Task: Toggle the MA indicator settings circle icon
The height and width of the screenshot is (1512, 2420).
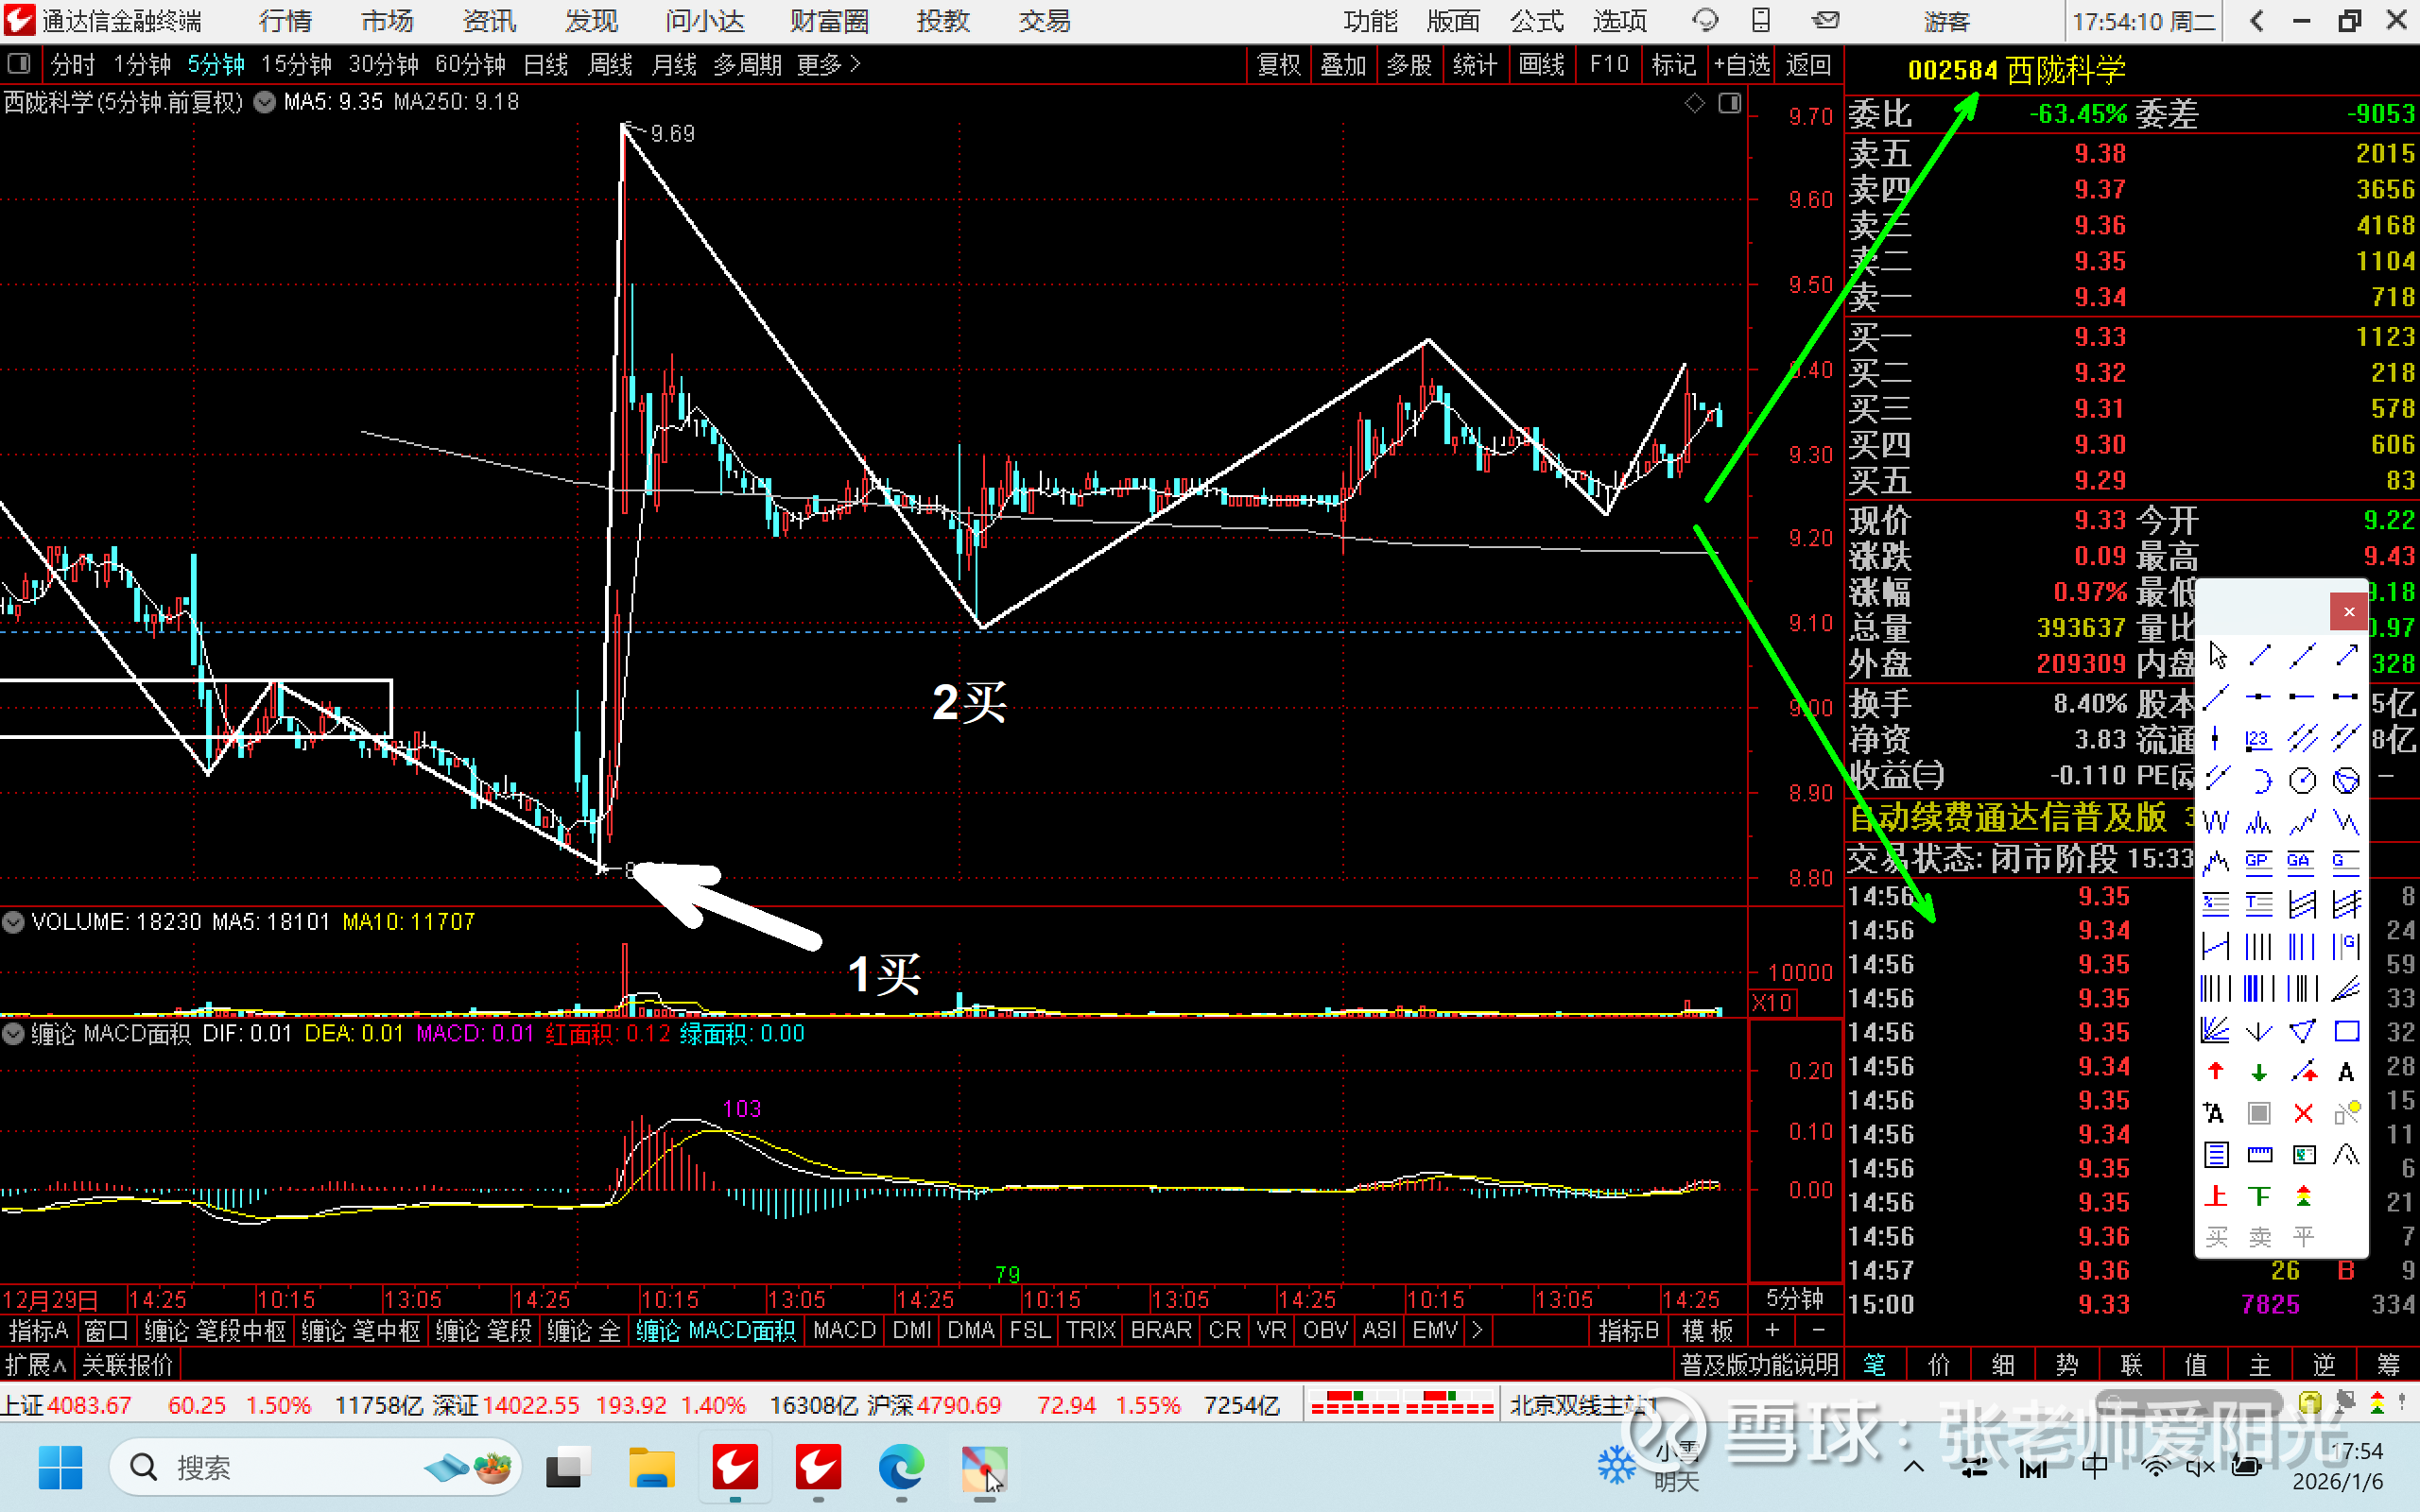Action: tap(264, 102)
